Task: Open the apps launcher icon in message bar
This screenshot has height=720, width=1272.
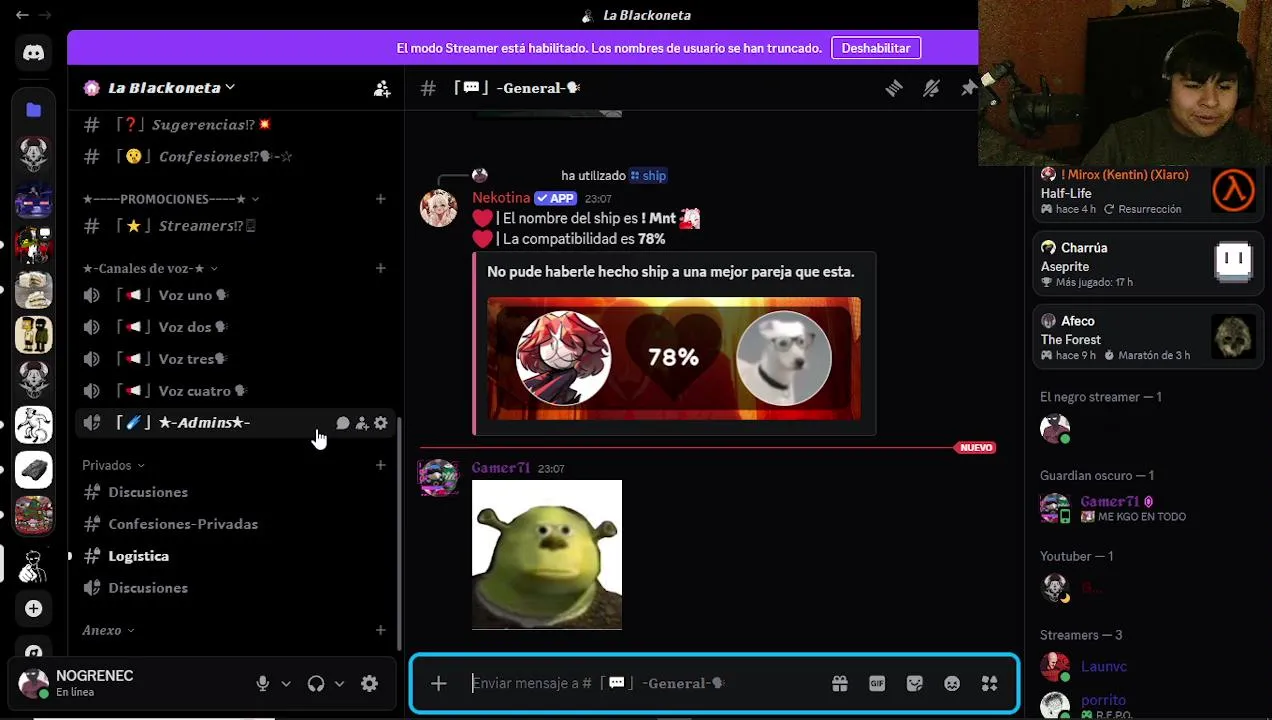Action: tap(989, 683)
